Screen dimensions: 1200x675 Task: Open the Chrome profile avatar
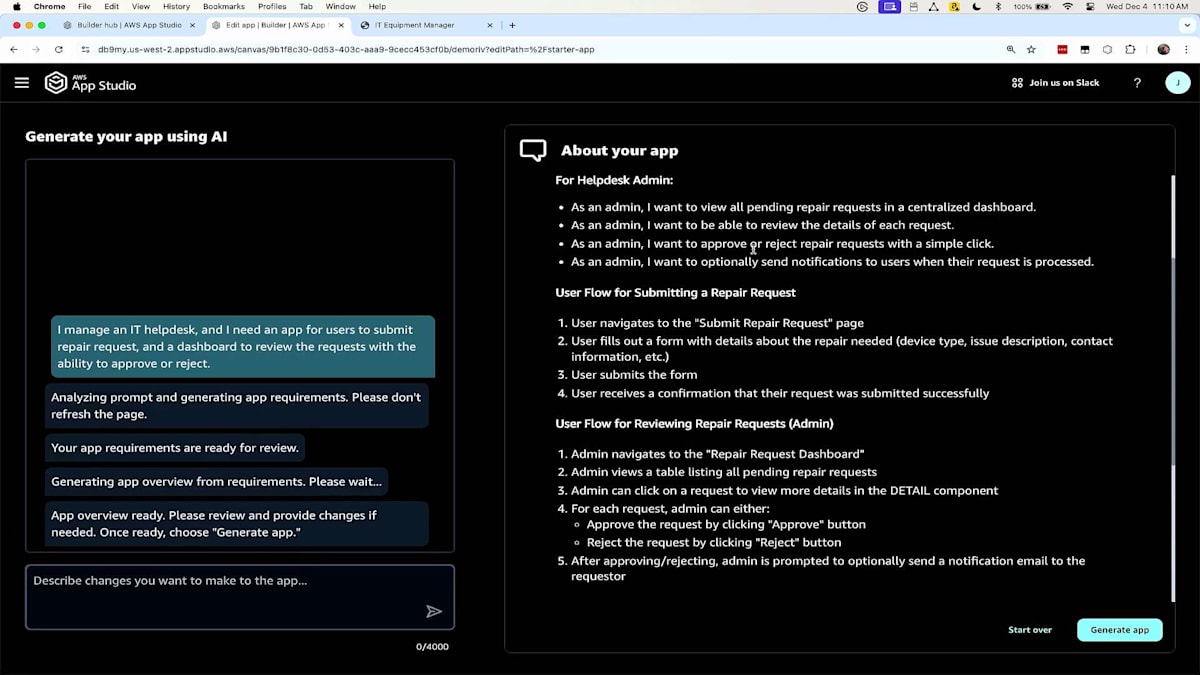pyautogui.click(x=1163, y=49)
